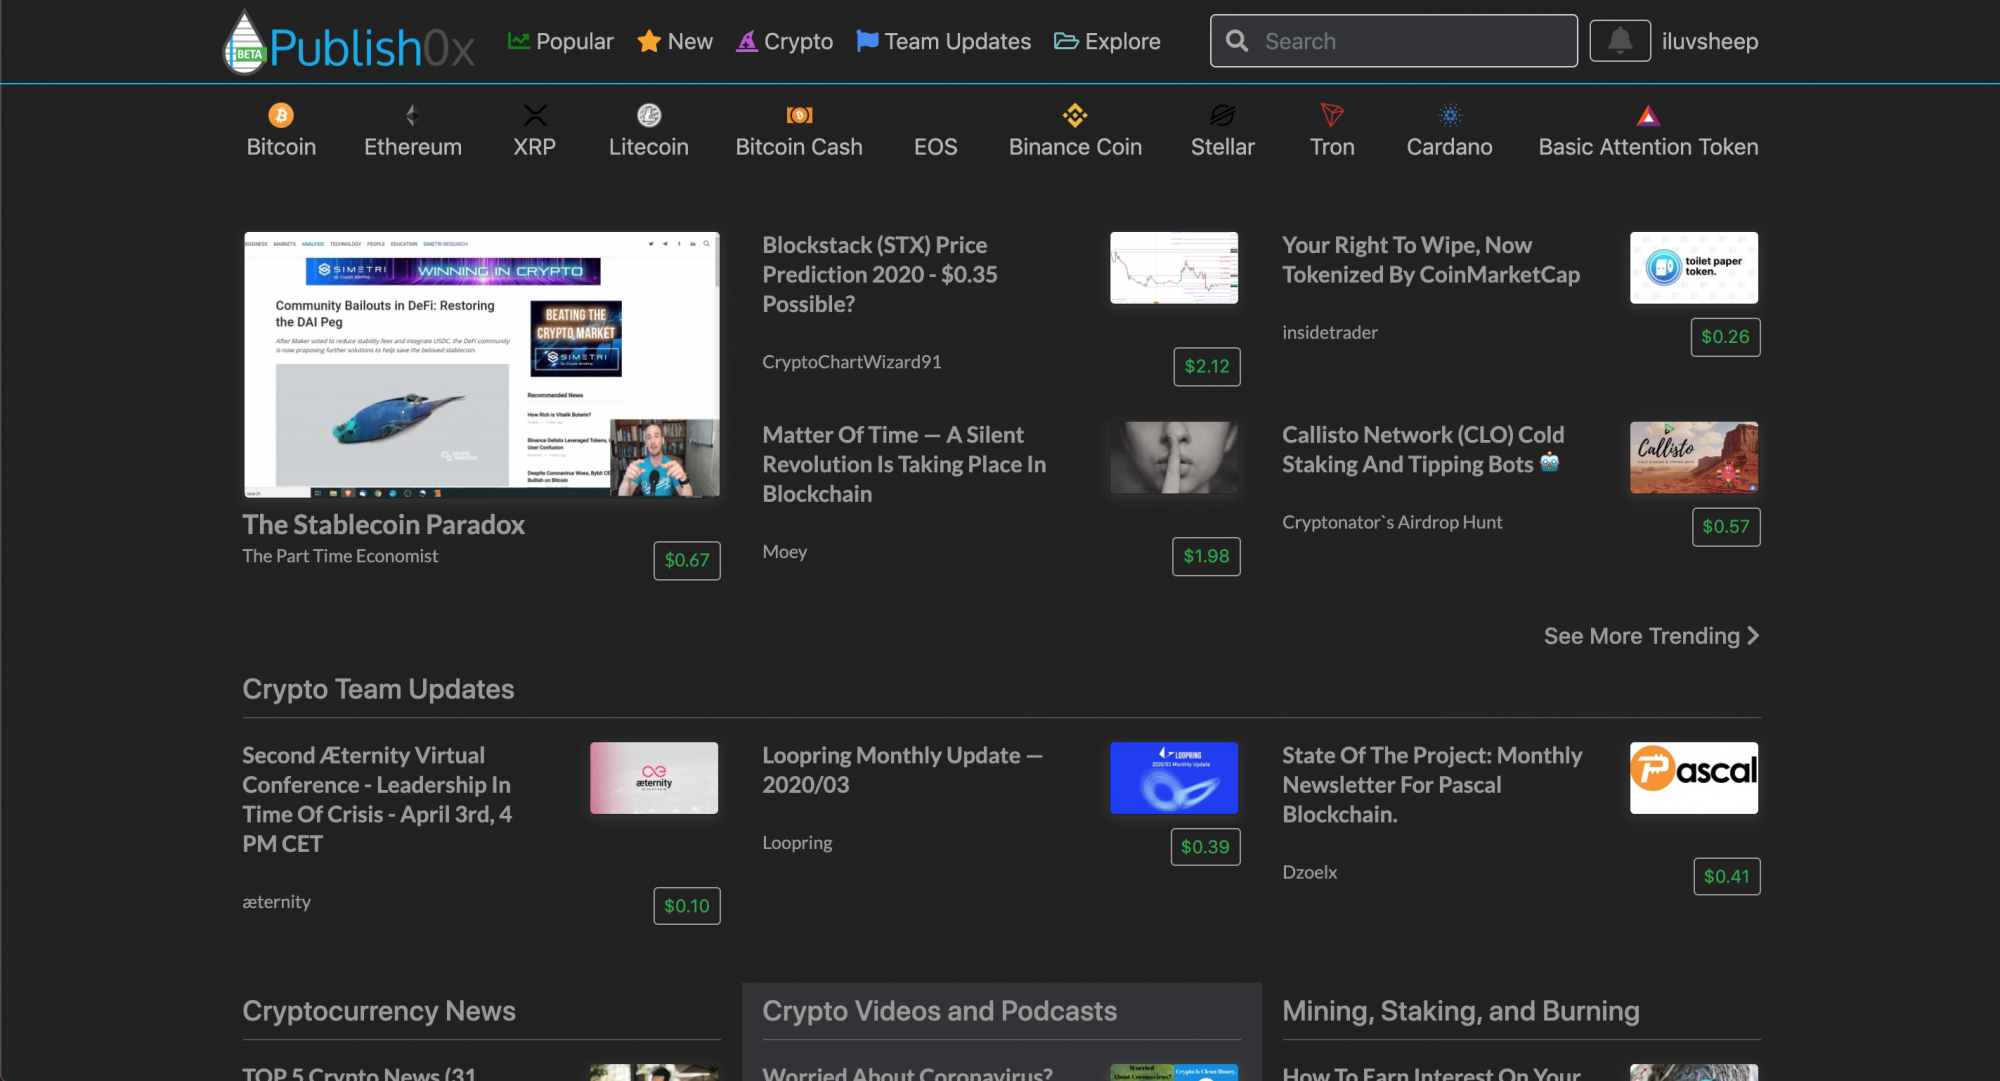Open Your Right To Wipe article
The image size is (2000, 1081).
[x=1431, y=260]
